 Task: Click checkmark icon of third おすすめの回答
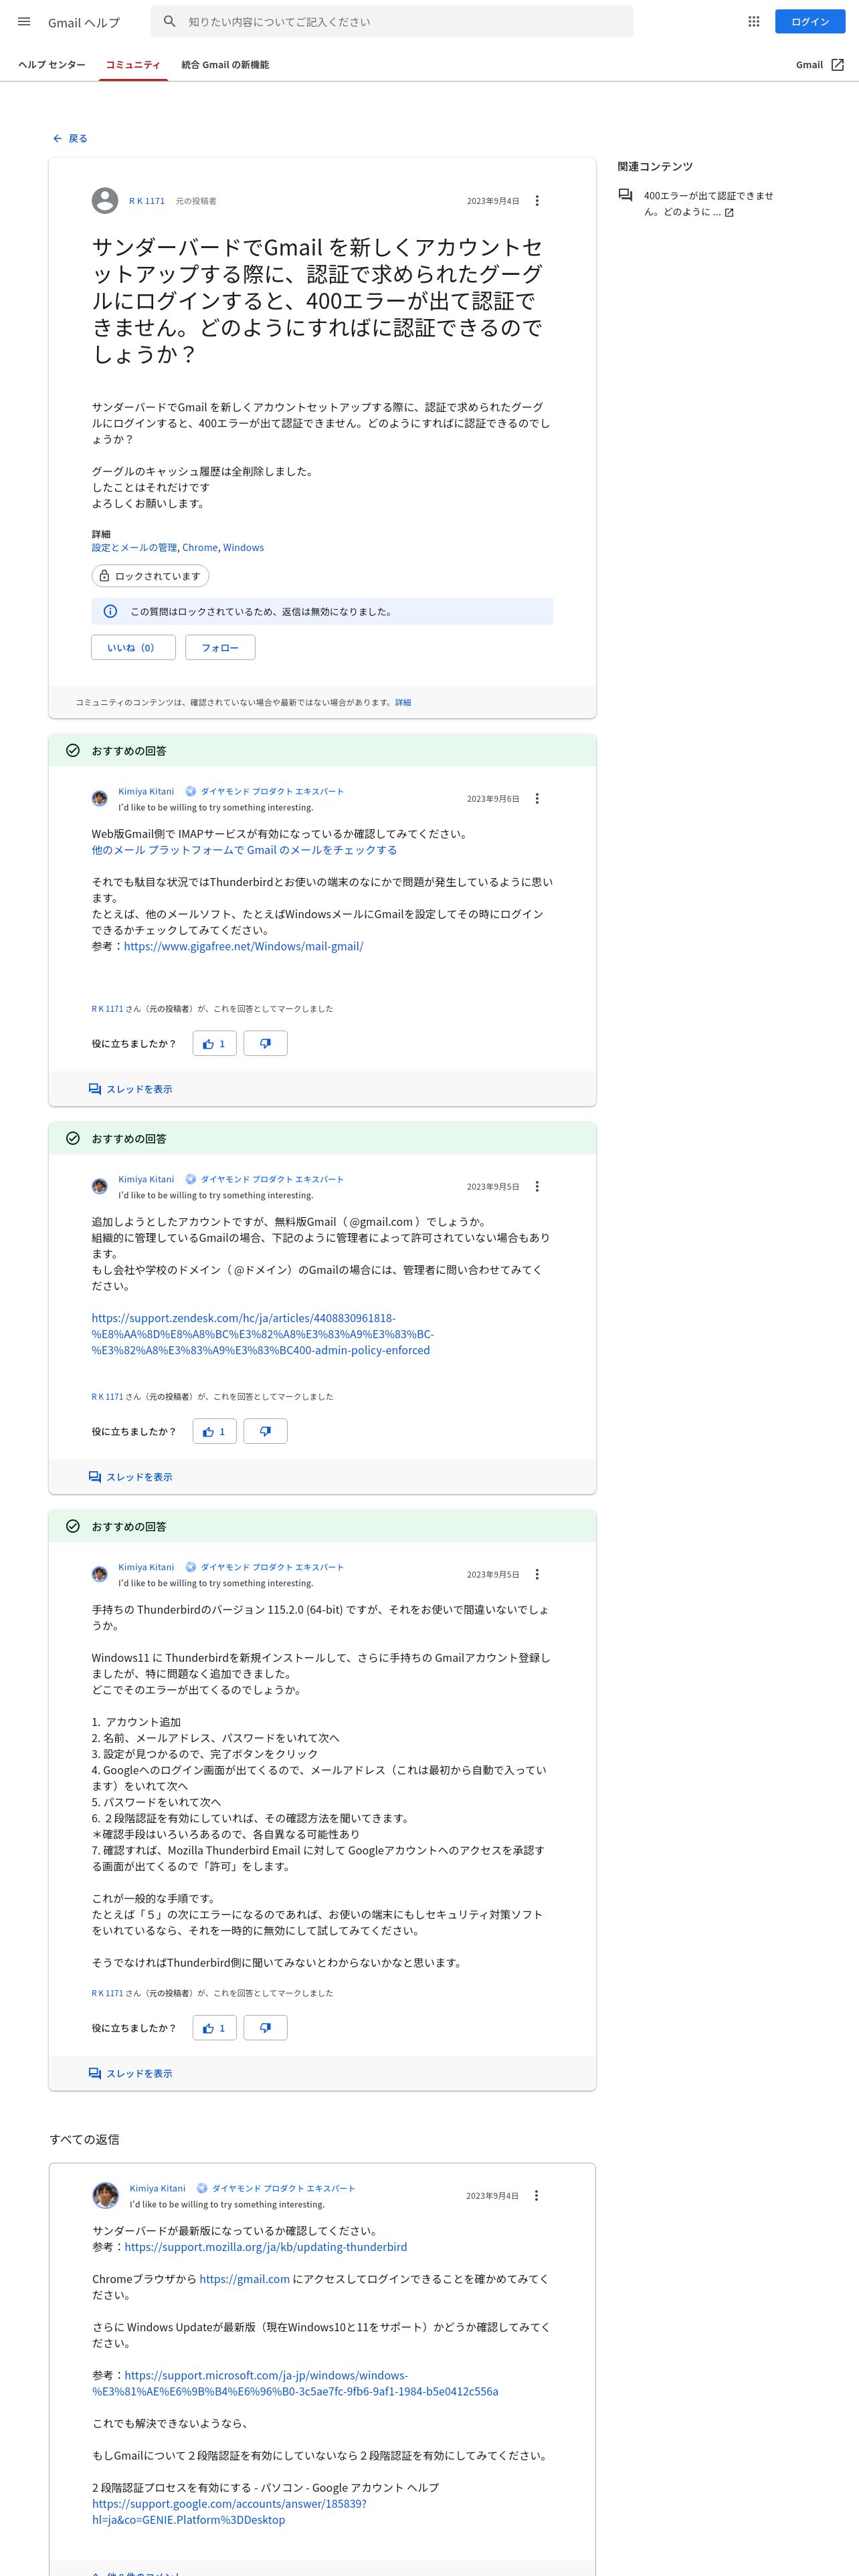[x=73, y=1527]
